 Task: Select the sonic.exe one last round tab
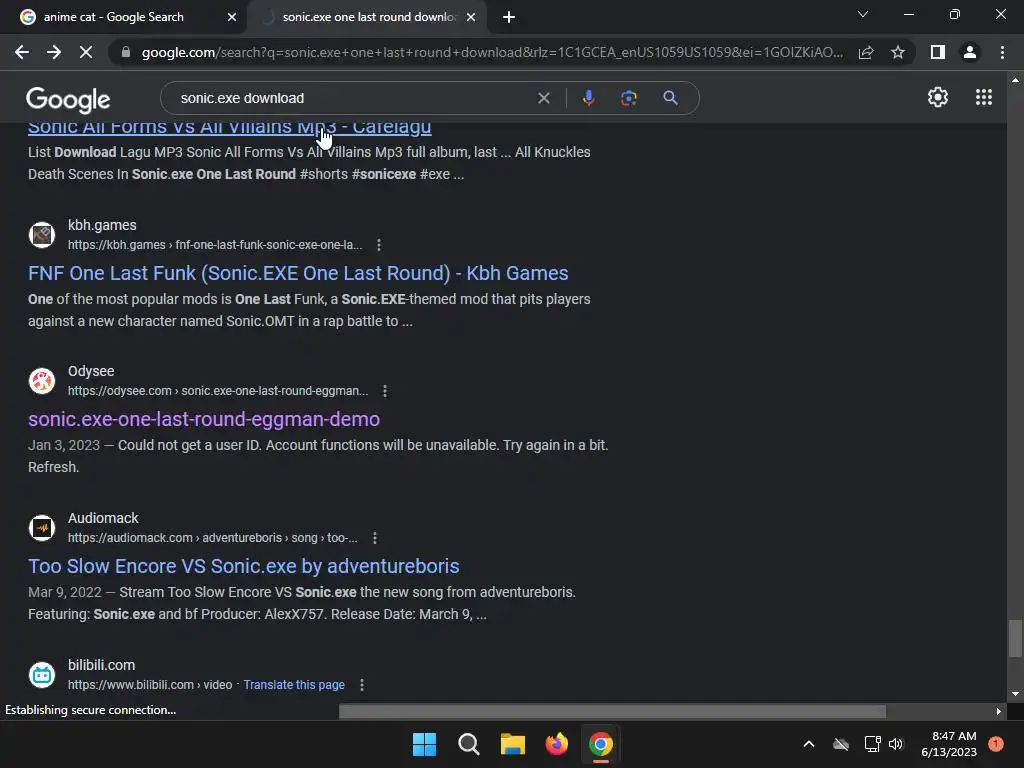pyautogui.click(x=368, y=17)
